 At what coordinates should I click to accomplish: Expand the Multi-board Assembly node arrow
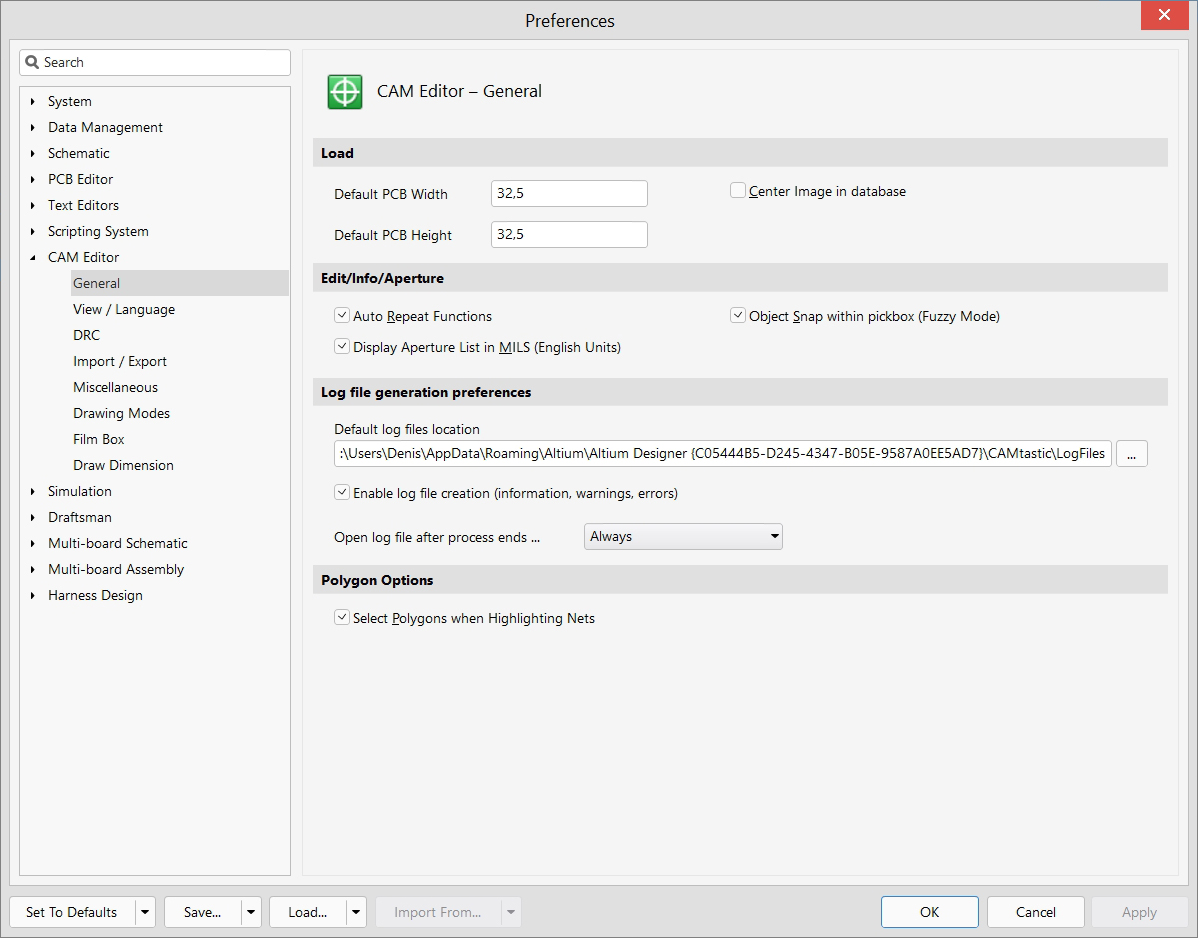click(33, 569)
